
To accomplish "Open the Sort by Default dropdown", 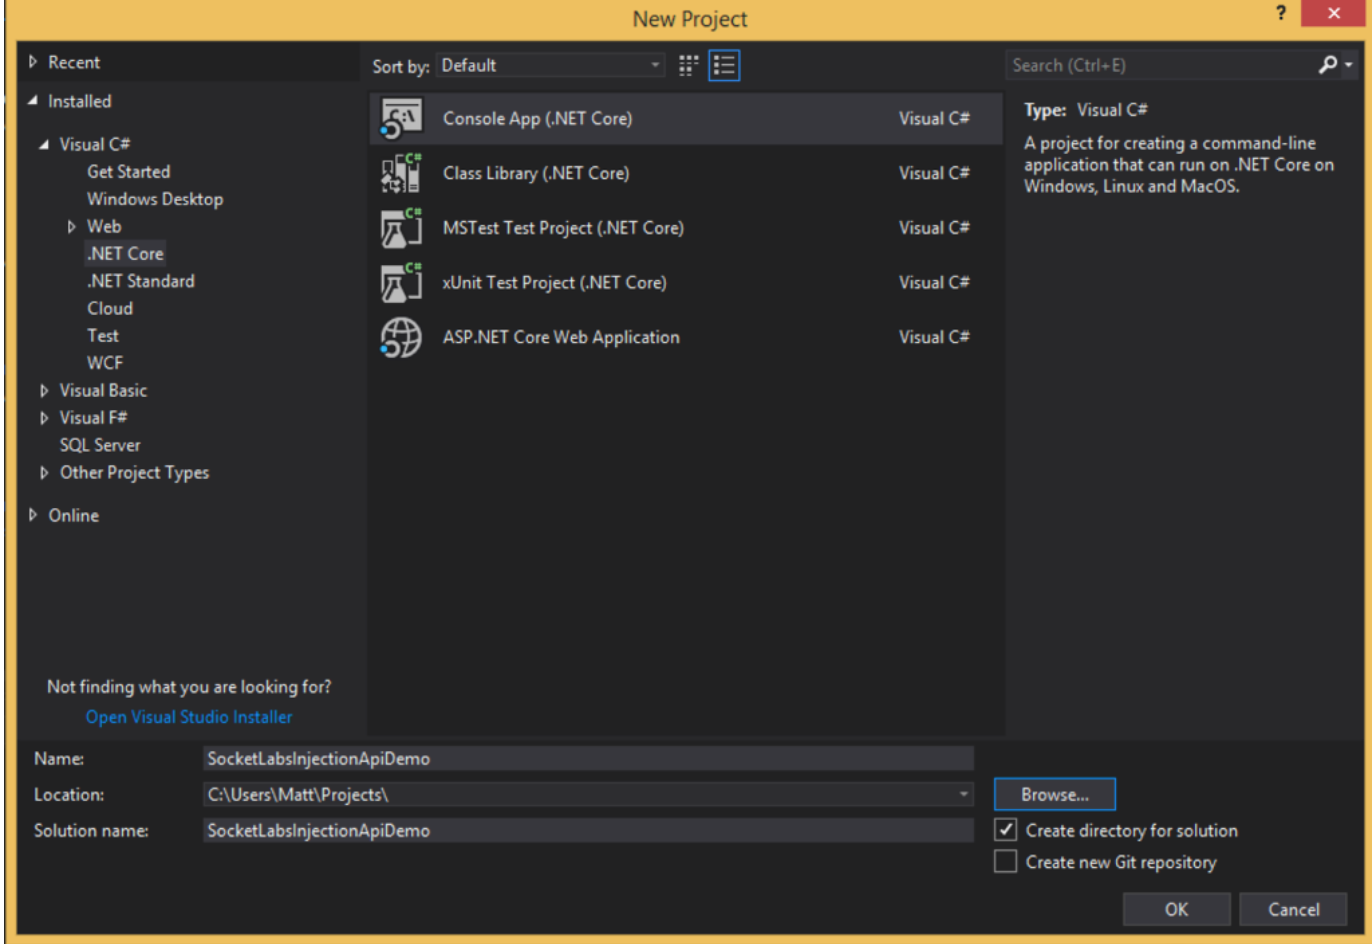I will pos(551,66).
